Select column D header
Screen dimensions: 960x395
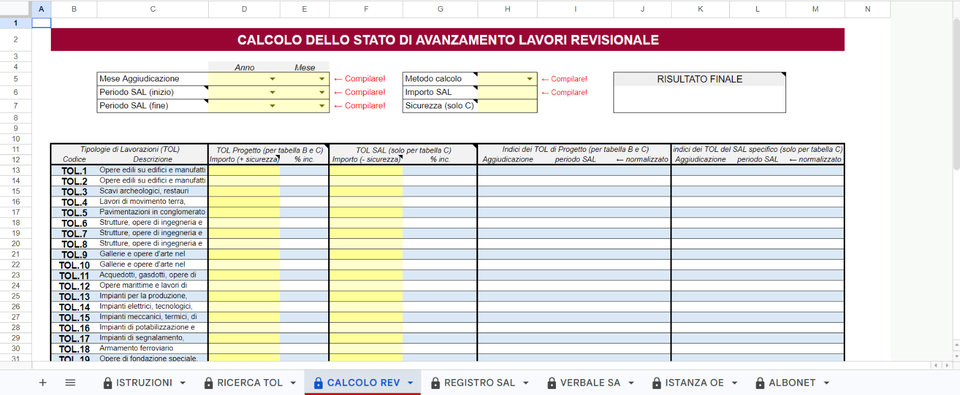244,9
